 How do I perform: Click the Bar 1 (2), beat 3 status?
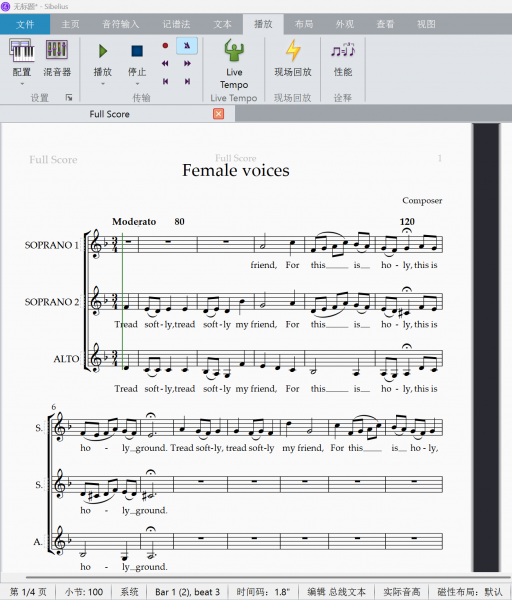(x=188, y=592)
